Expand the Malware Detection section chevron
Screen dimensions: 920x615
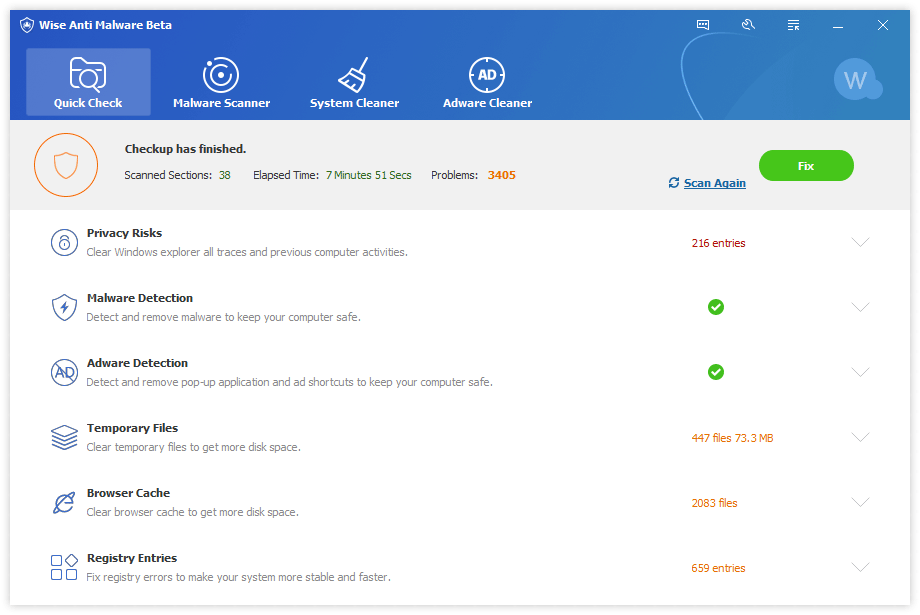860,308
